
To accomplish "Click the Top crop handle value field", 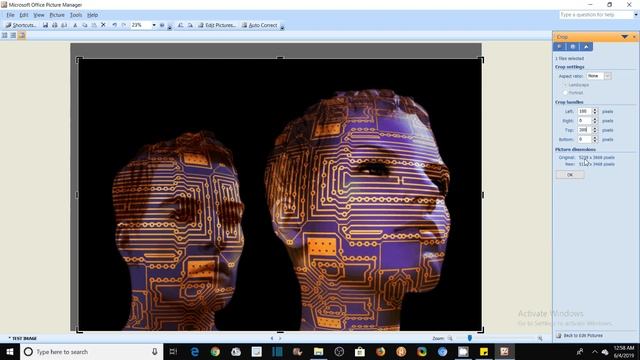I will (584, 130).
